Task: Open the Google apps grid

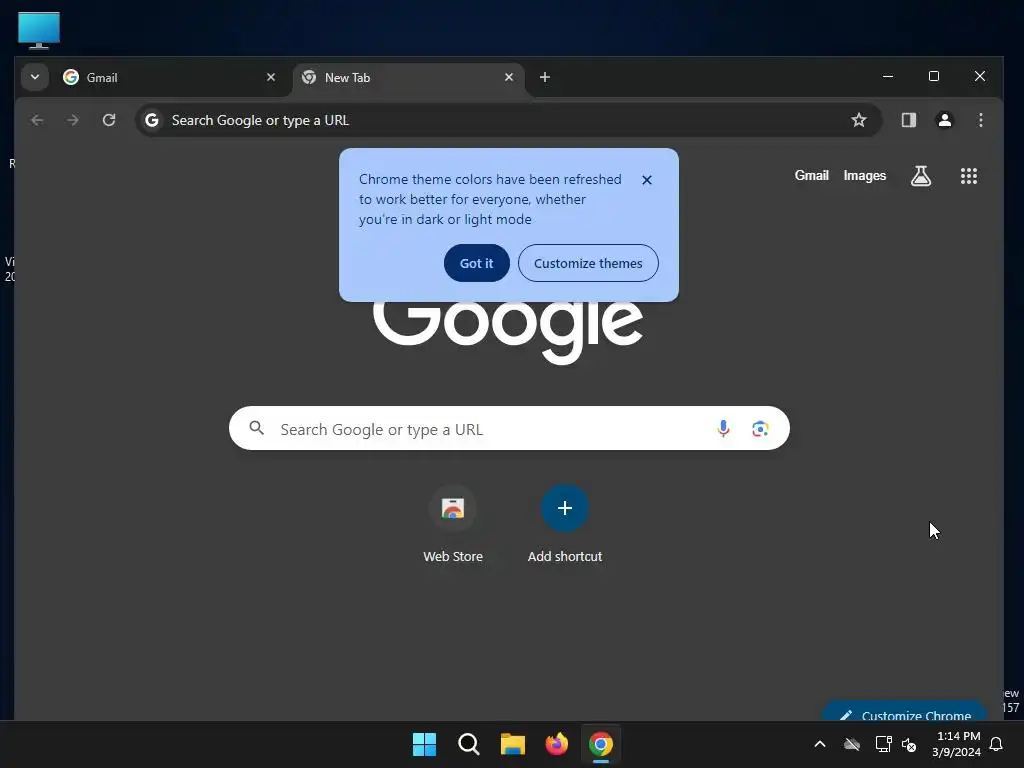Action: [968, 176]
